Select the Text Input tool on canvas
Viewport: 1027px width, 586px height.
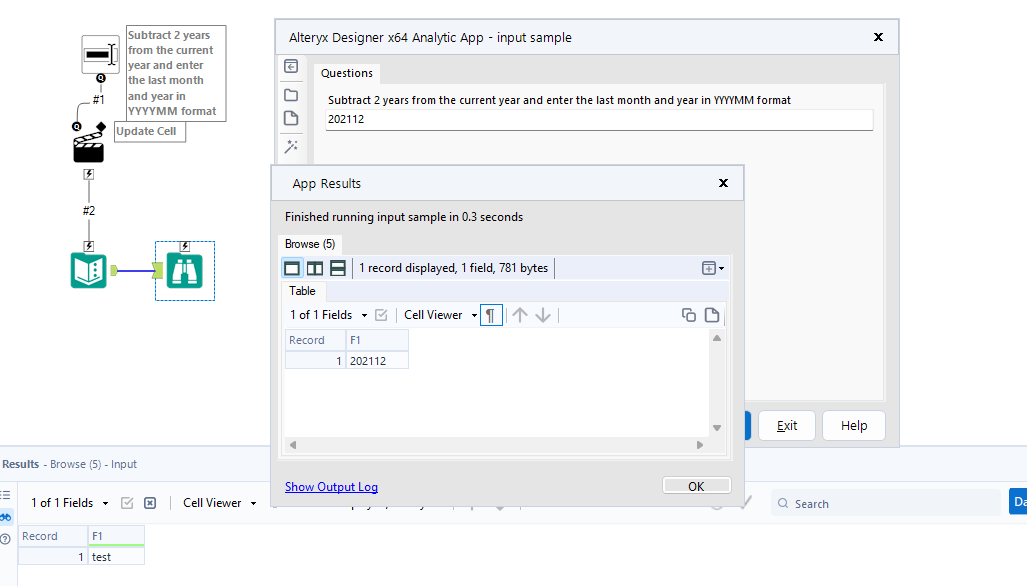point(89,270)
